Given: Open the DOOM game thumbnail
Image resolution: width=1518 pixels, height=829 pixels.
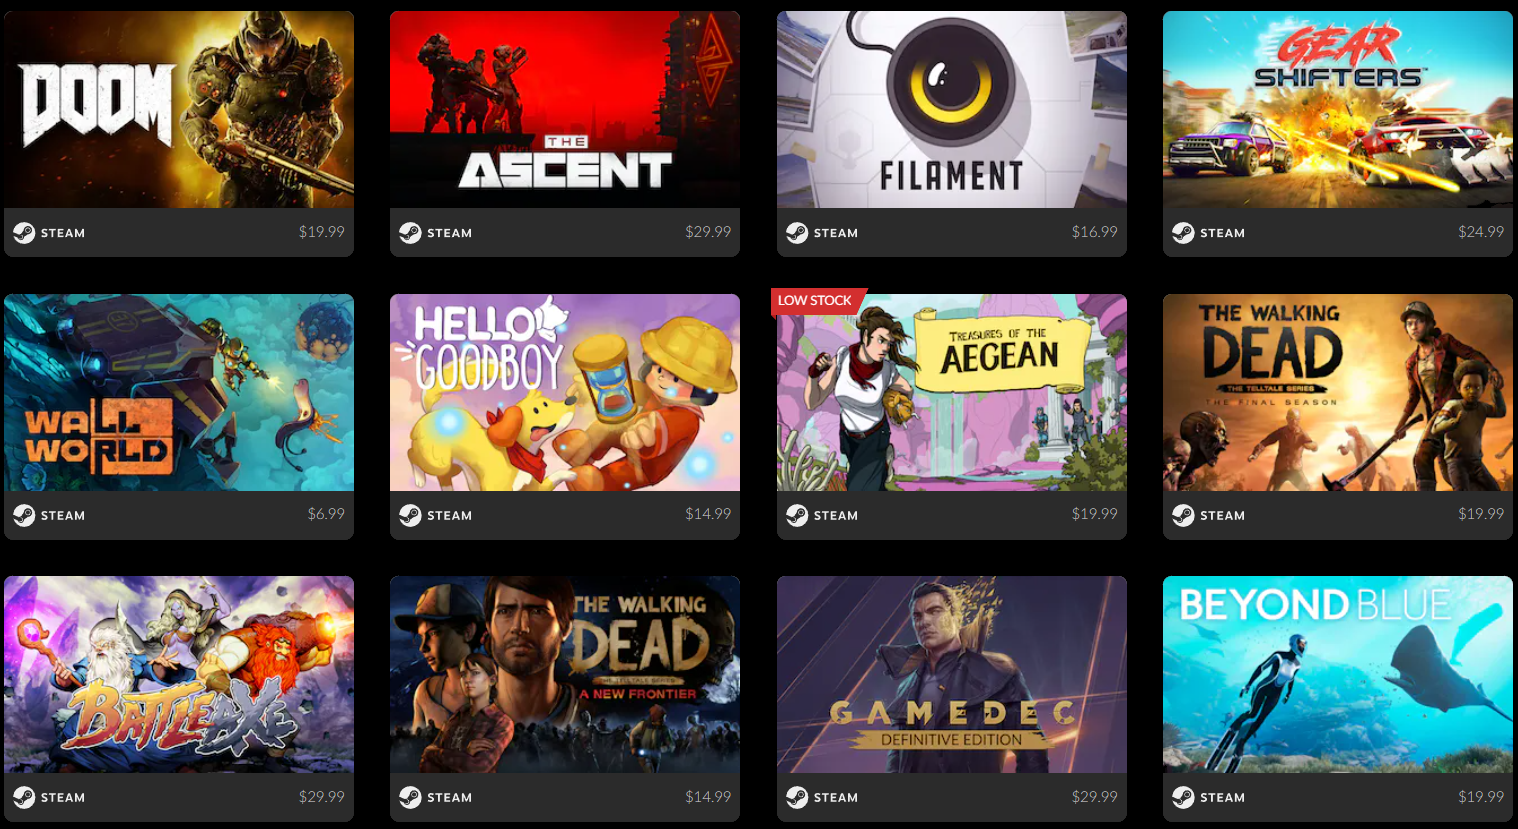Looking at the screenshot, I should (179, 110).
